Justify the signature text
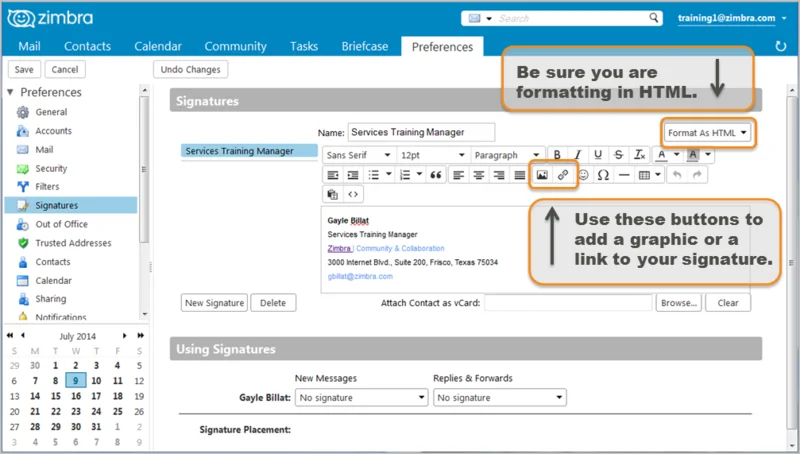This screenshot has width=800, height=454. 519,175
